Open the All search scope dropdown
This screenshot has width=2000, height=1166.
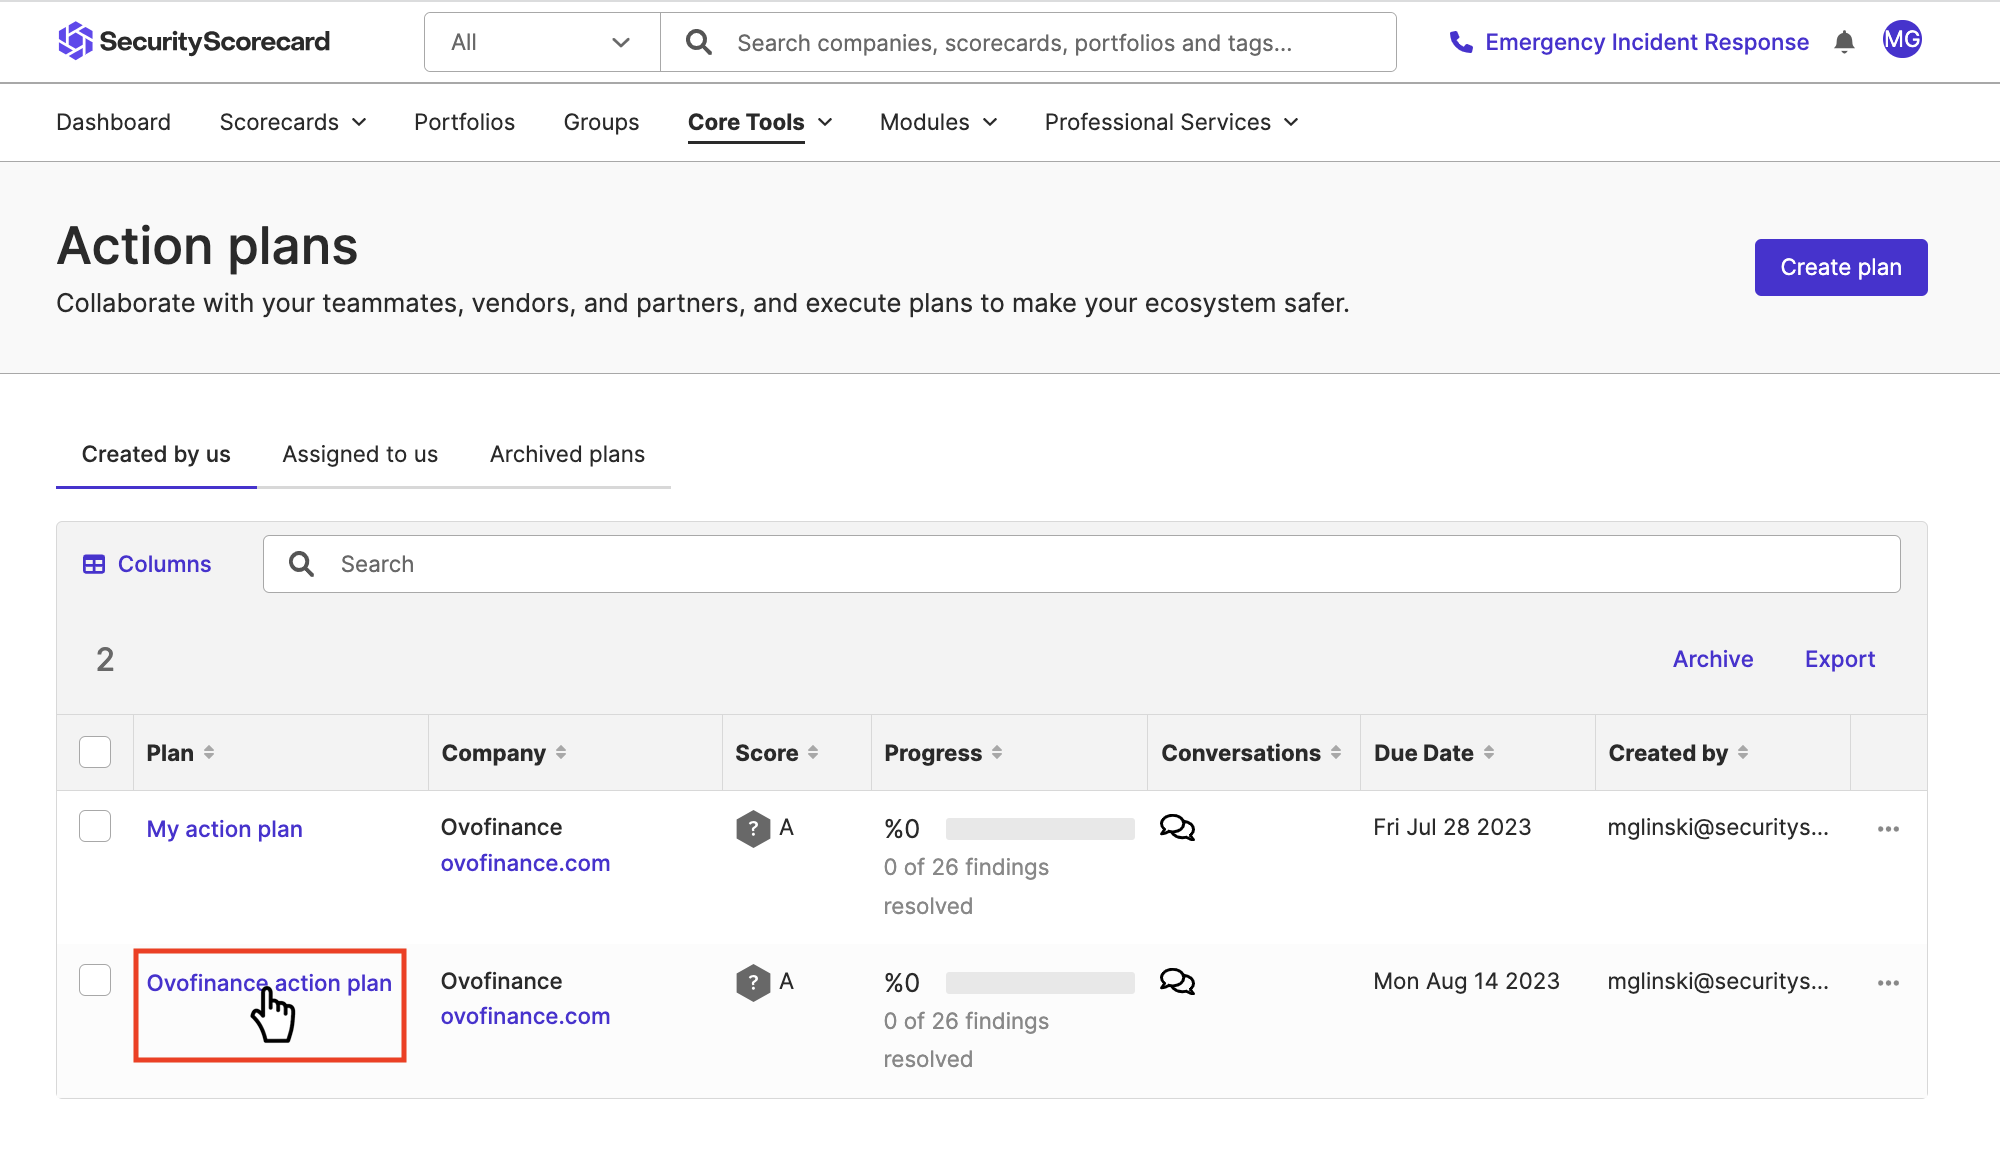[x=542, y=42]
